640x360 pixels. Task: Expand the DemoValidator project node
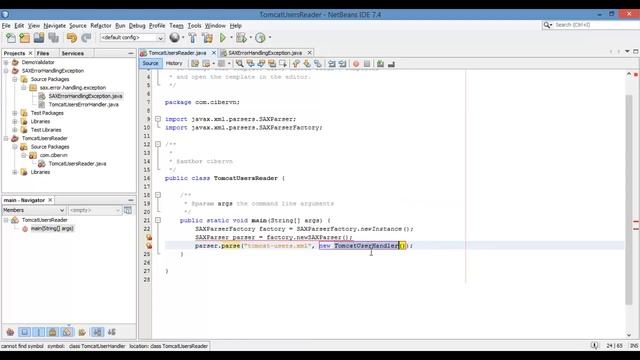click(x=6, y=62)
